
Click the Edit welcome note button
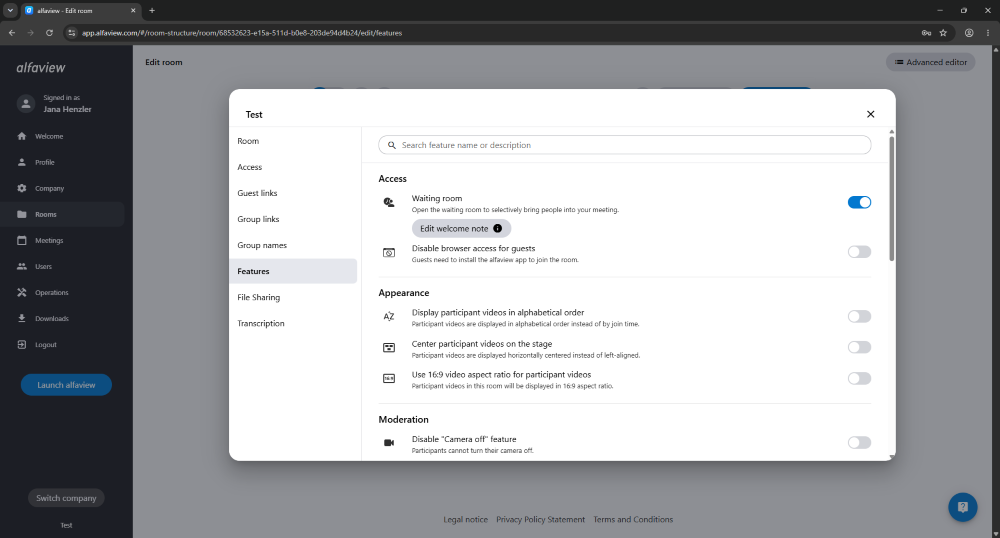point(461,228)
